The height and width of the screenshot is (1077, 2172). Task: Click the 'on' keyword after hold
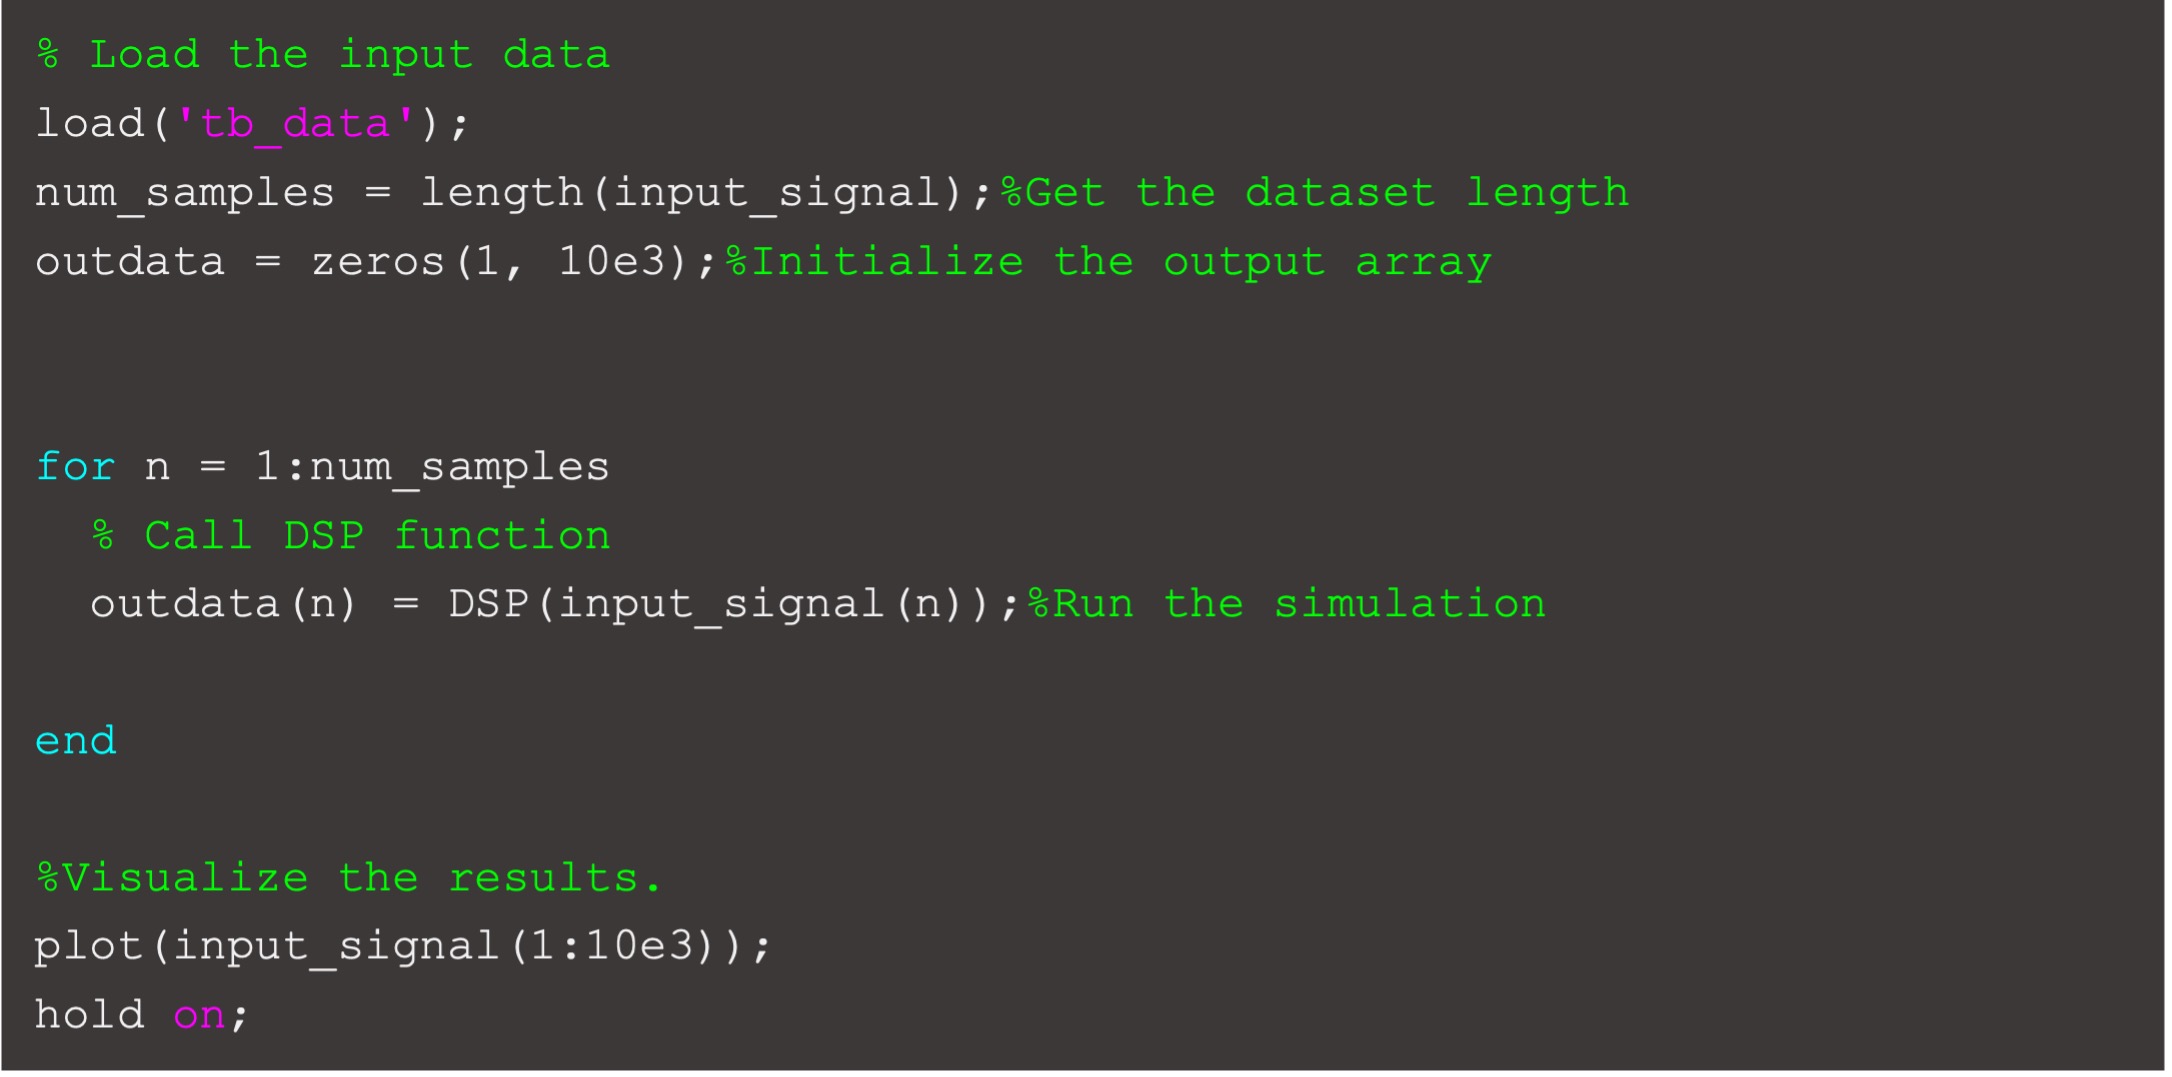[x=198, y=1015]
